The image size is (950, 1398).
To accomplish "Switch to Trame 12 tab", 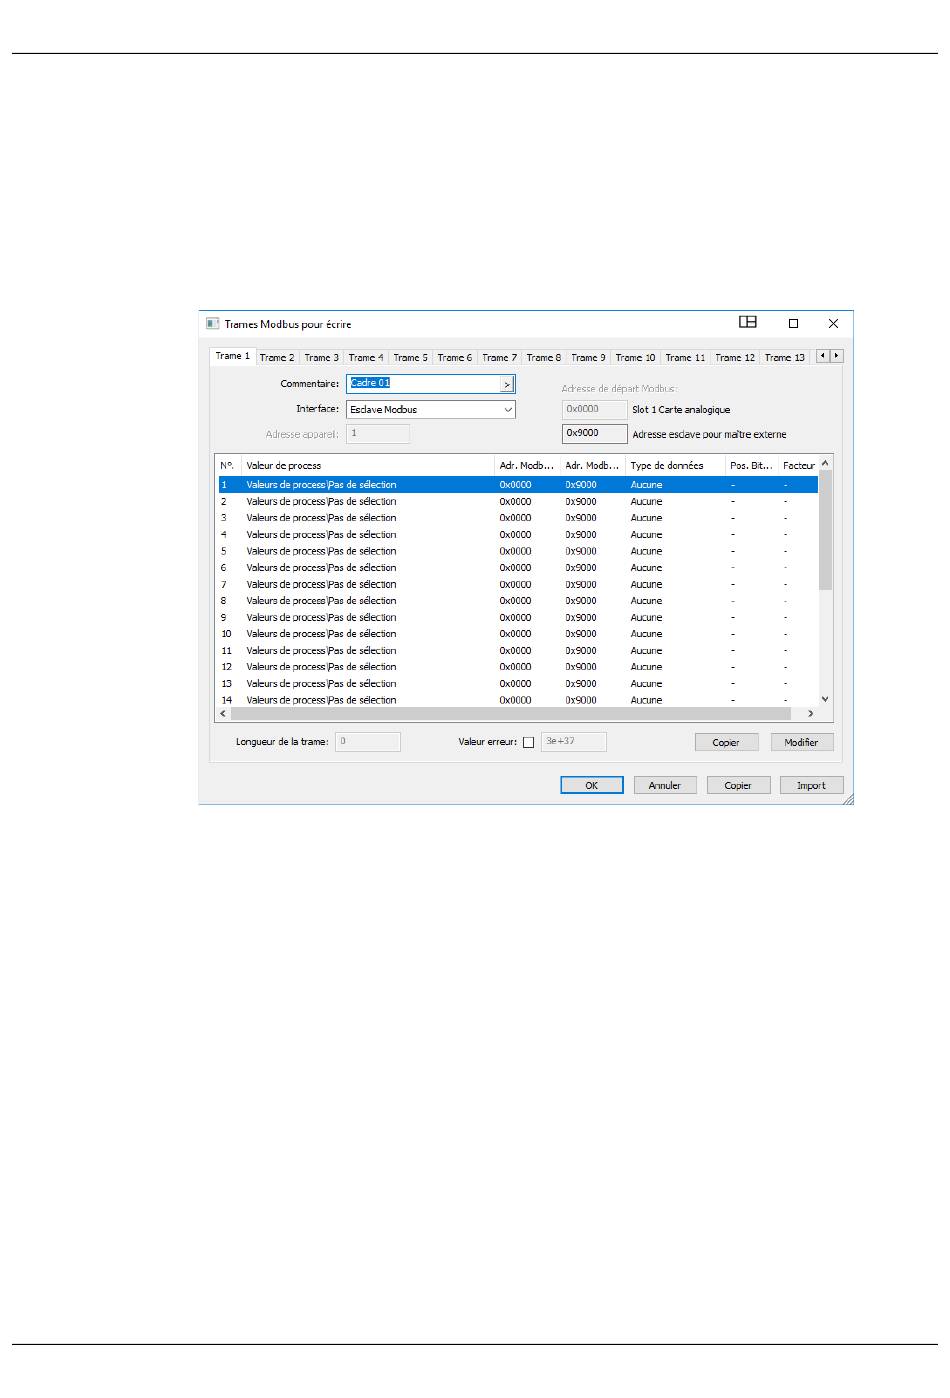I will [735, 357].
